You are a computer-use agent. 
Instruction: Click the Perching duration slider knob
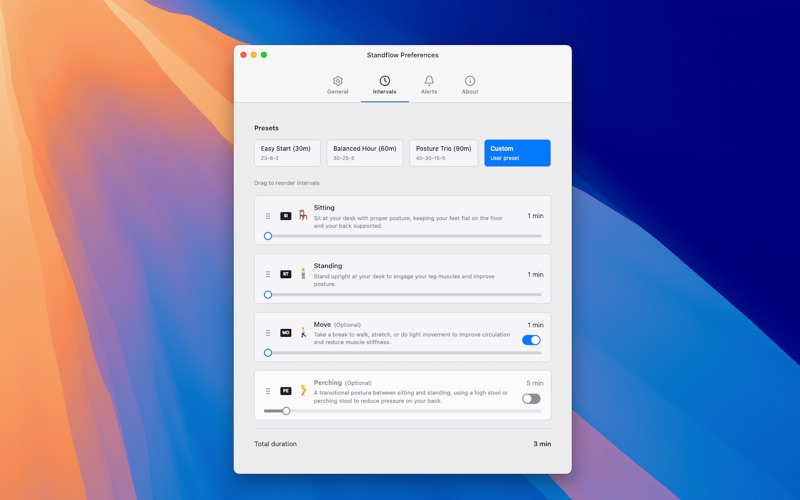pyautogui.click(x=286, y=411)
